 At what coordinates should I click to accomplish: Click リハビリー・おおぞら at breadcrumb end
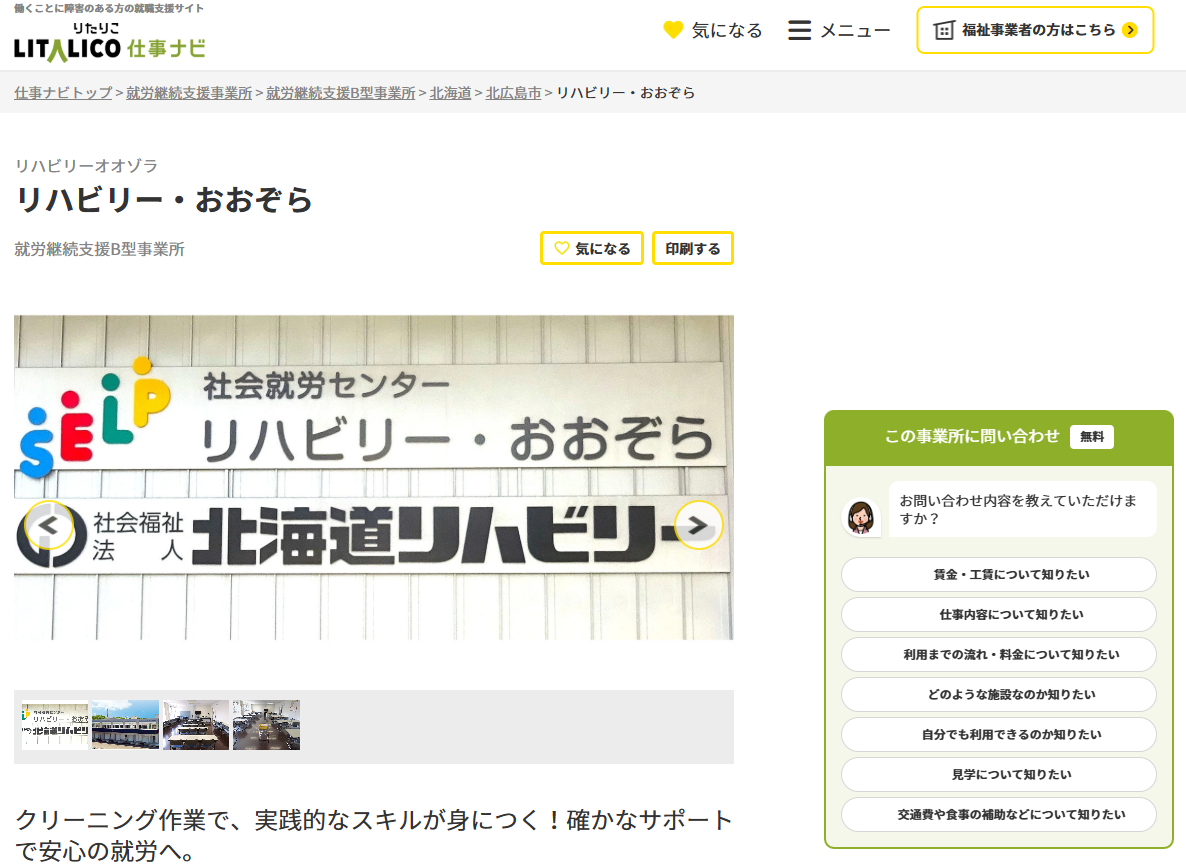tap(626, 92)
